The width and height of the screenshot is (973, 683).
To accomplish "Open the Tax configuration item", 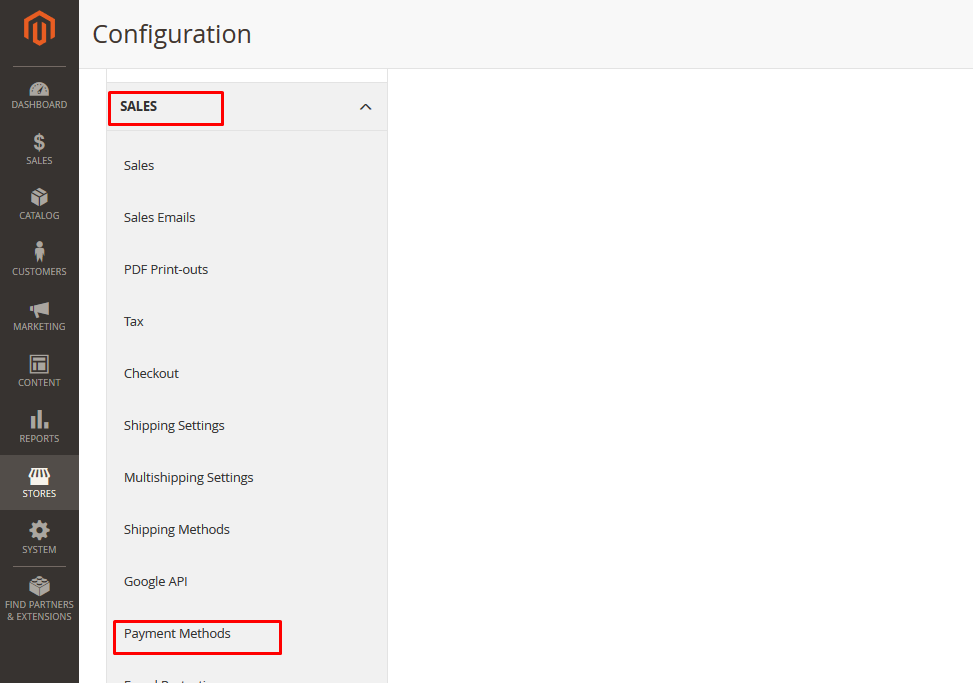I will point(134,322).
